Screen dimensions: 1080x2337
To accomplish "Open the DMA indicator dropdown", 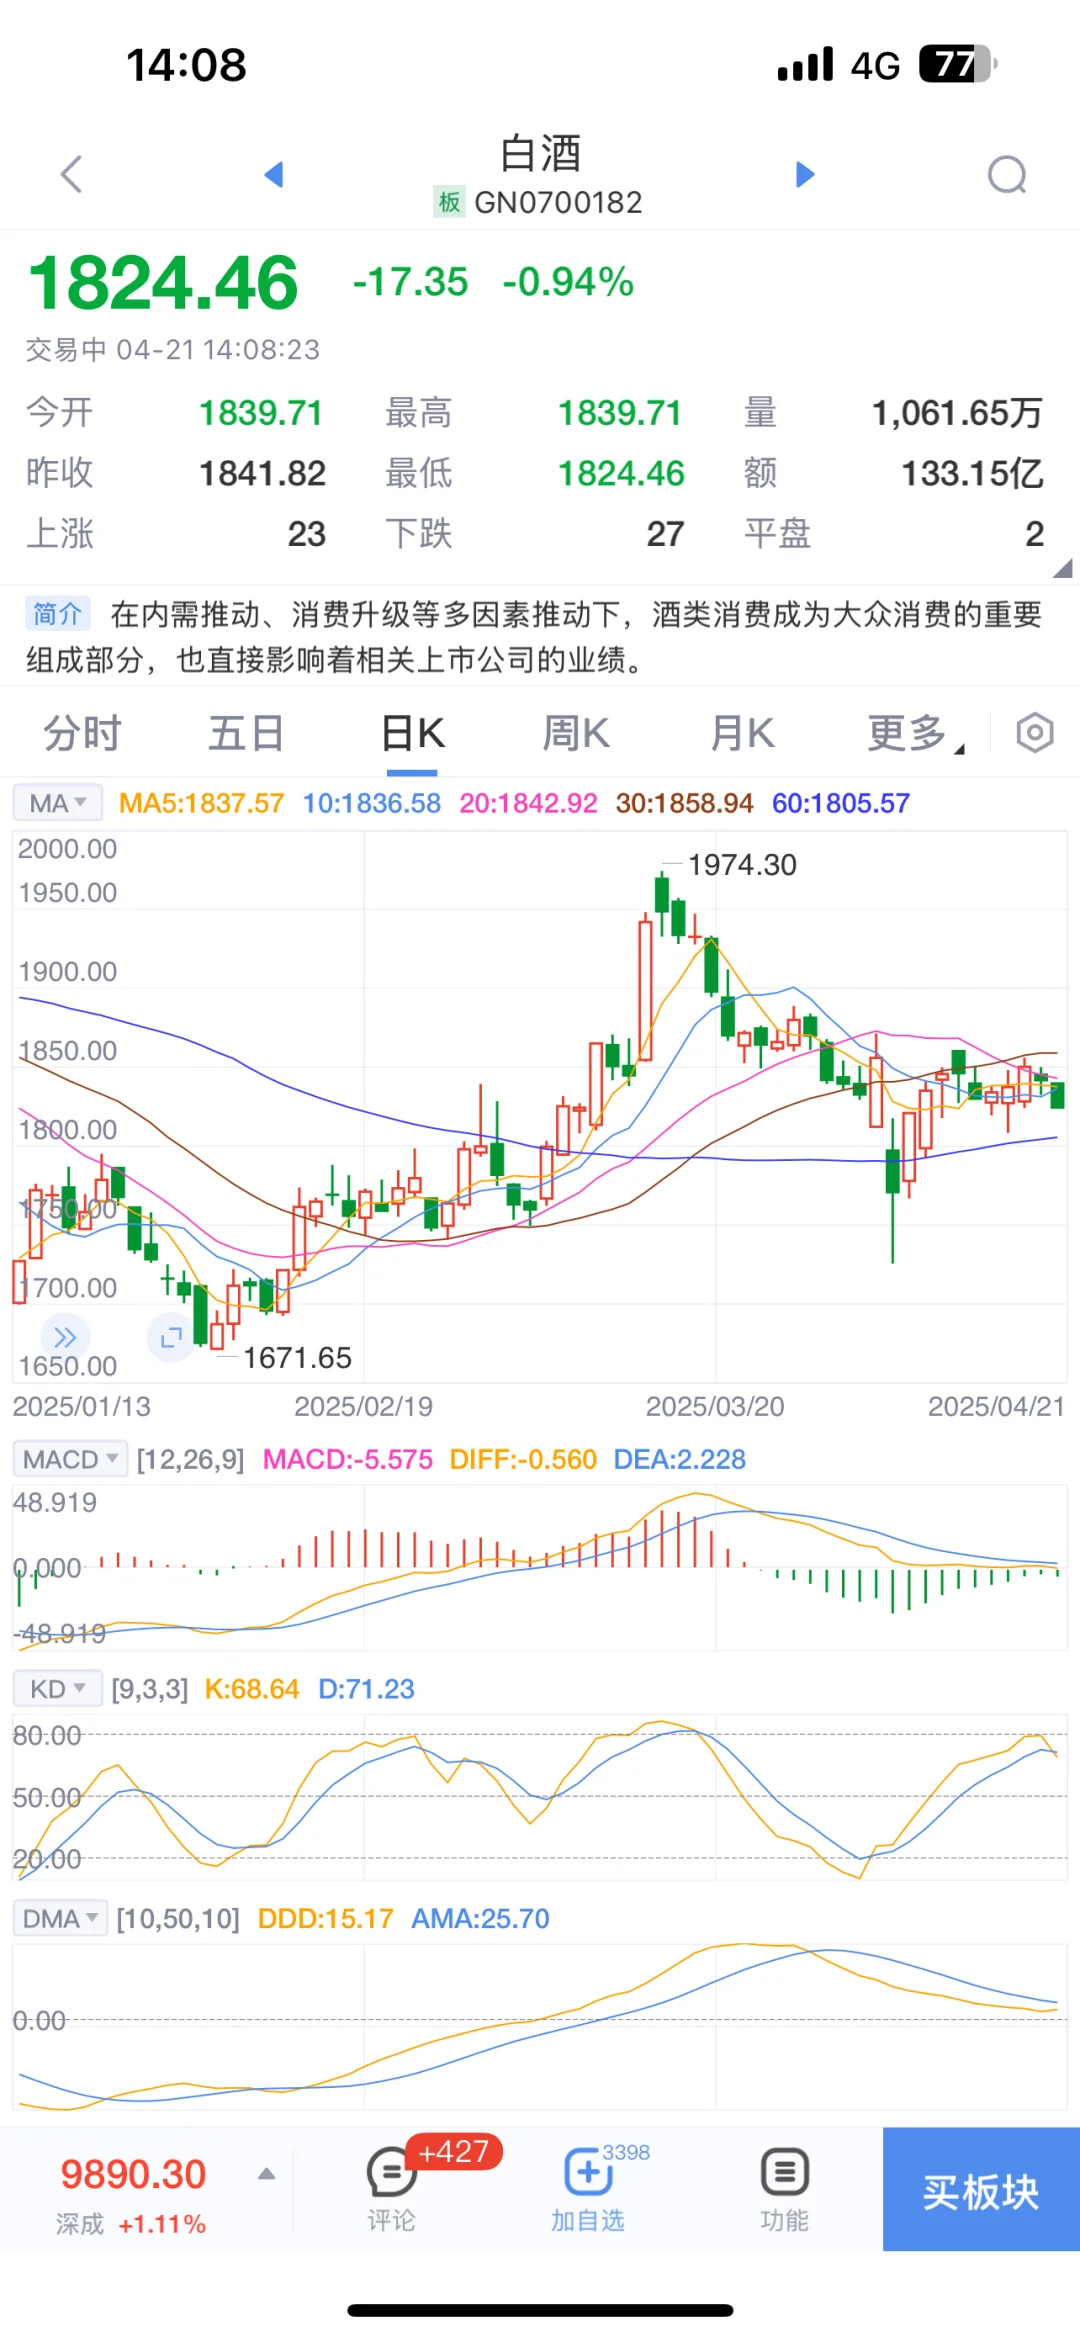I will tap(60, 1918).
